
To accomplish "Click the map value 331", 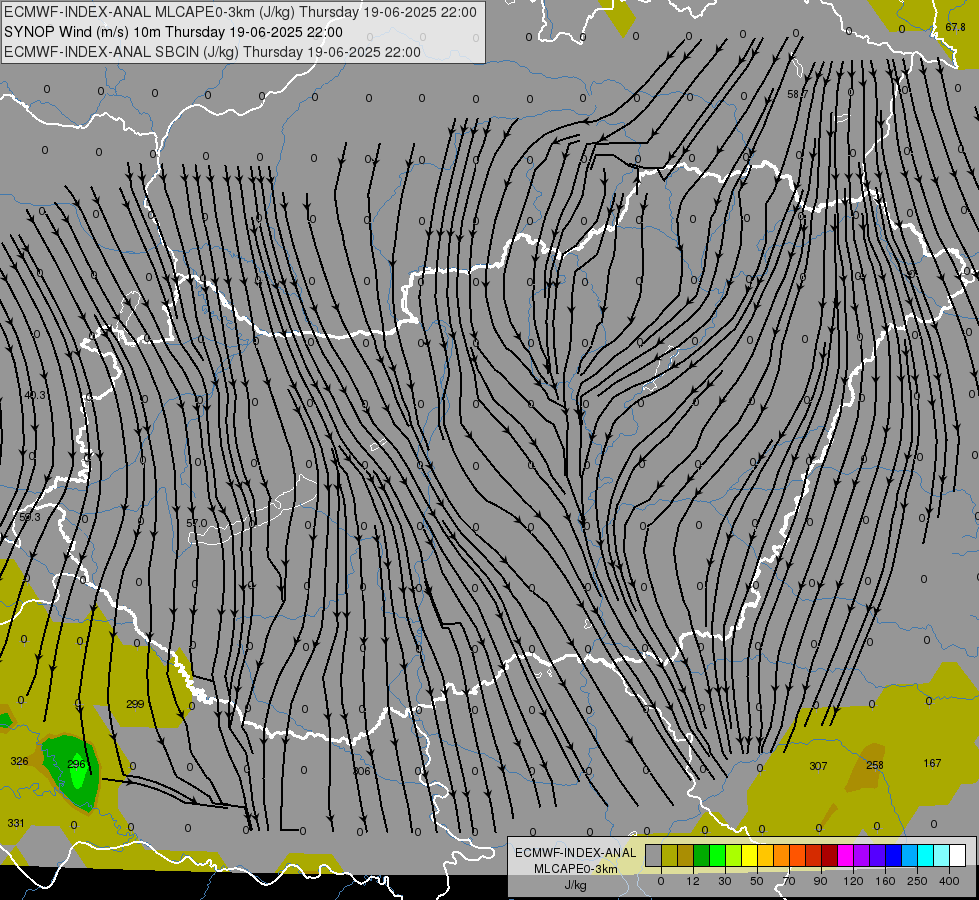I will click(x=16, y=823).
